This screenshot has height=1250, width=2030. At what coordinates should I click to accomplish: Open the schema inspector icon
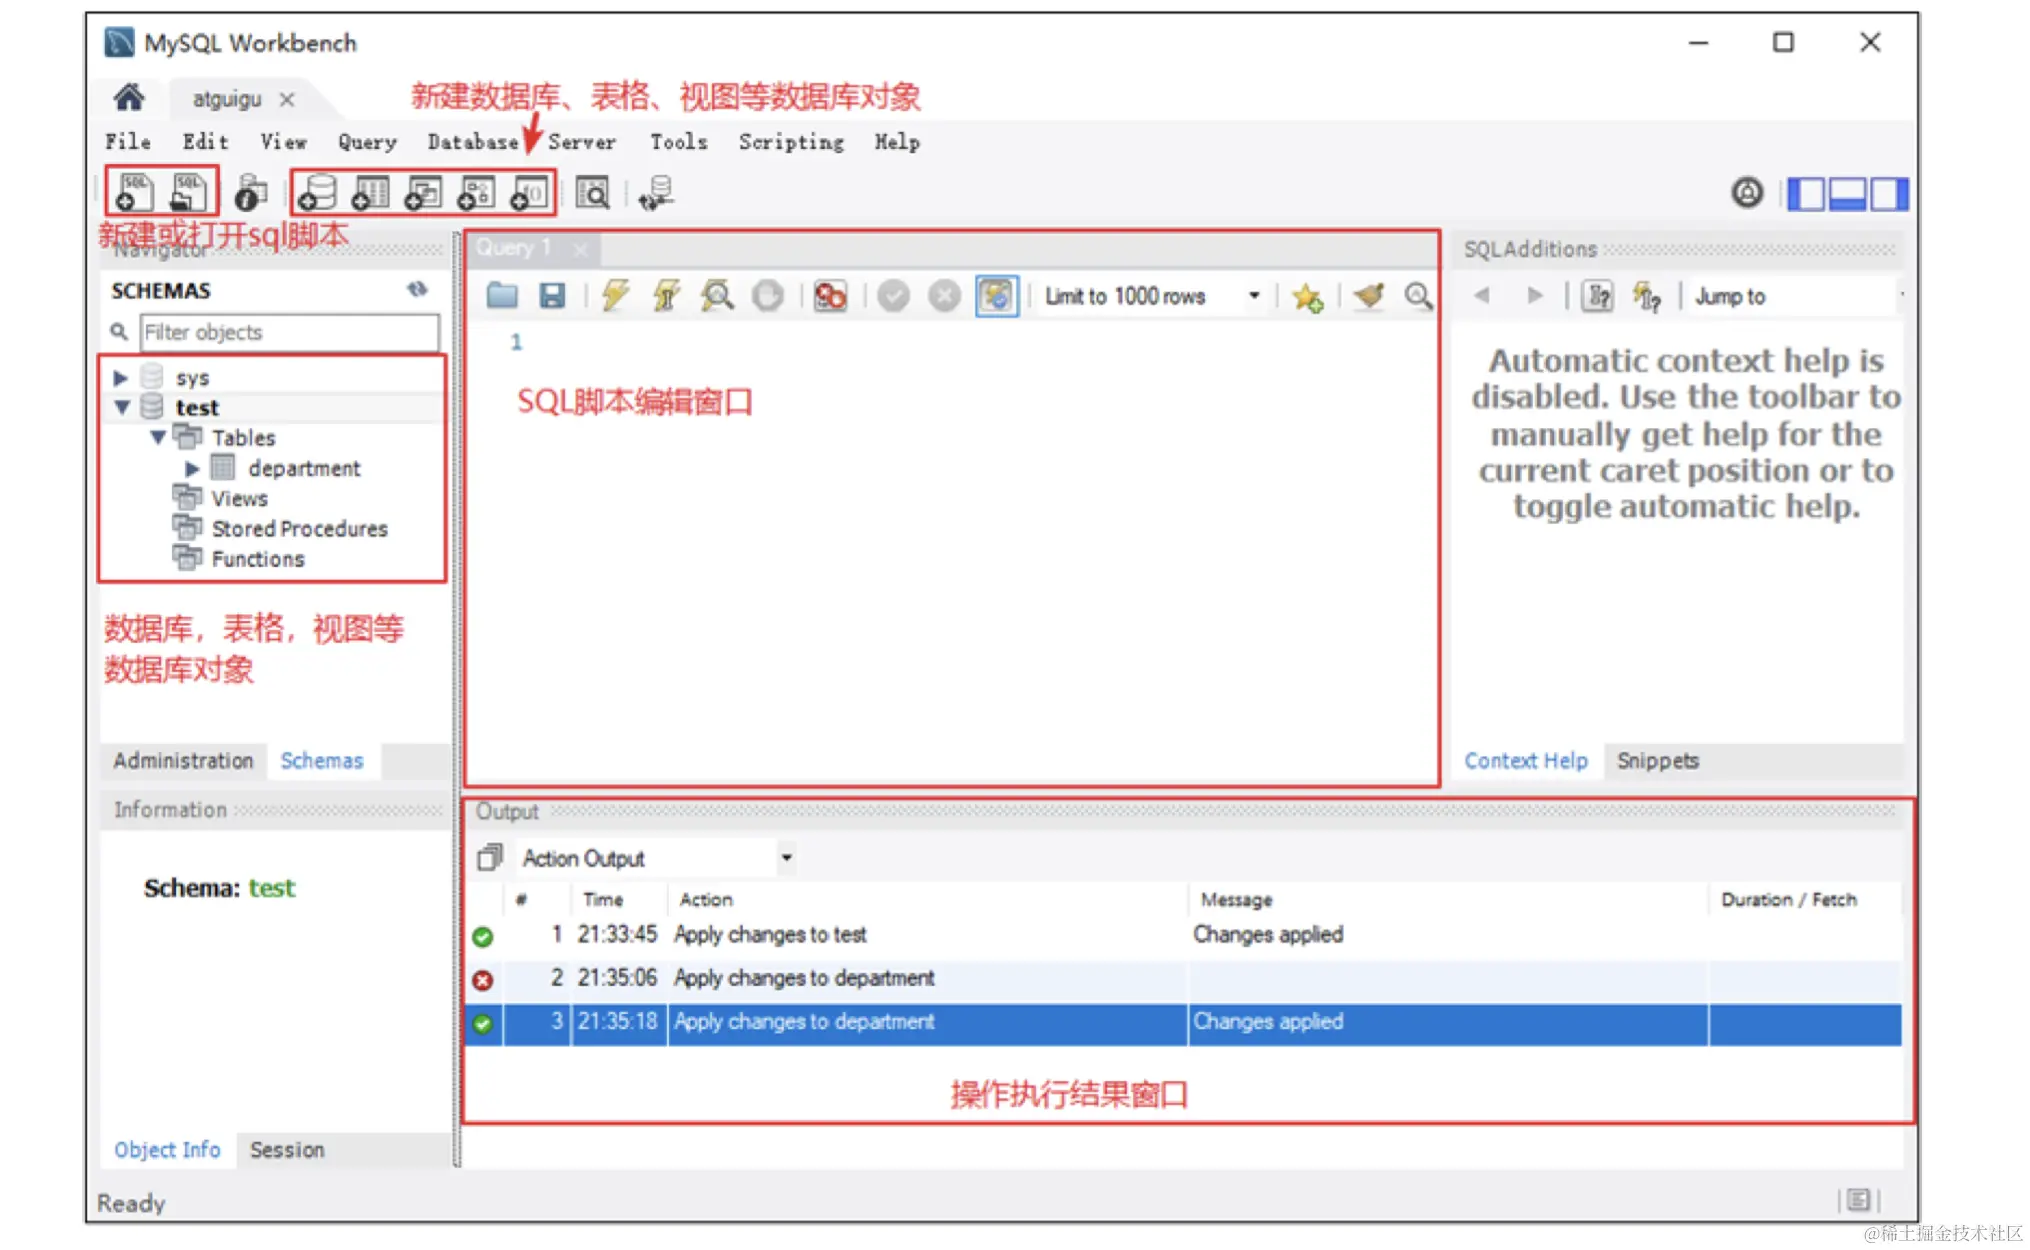[x=250, y=193]
